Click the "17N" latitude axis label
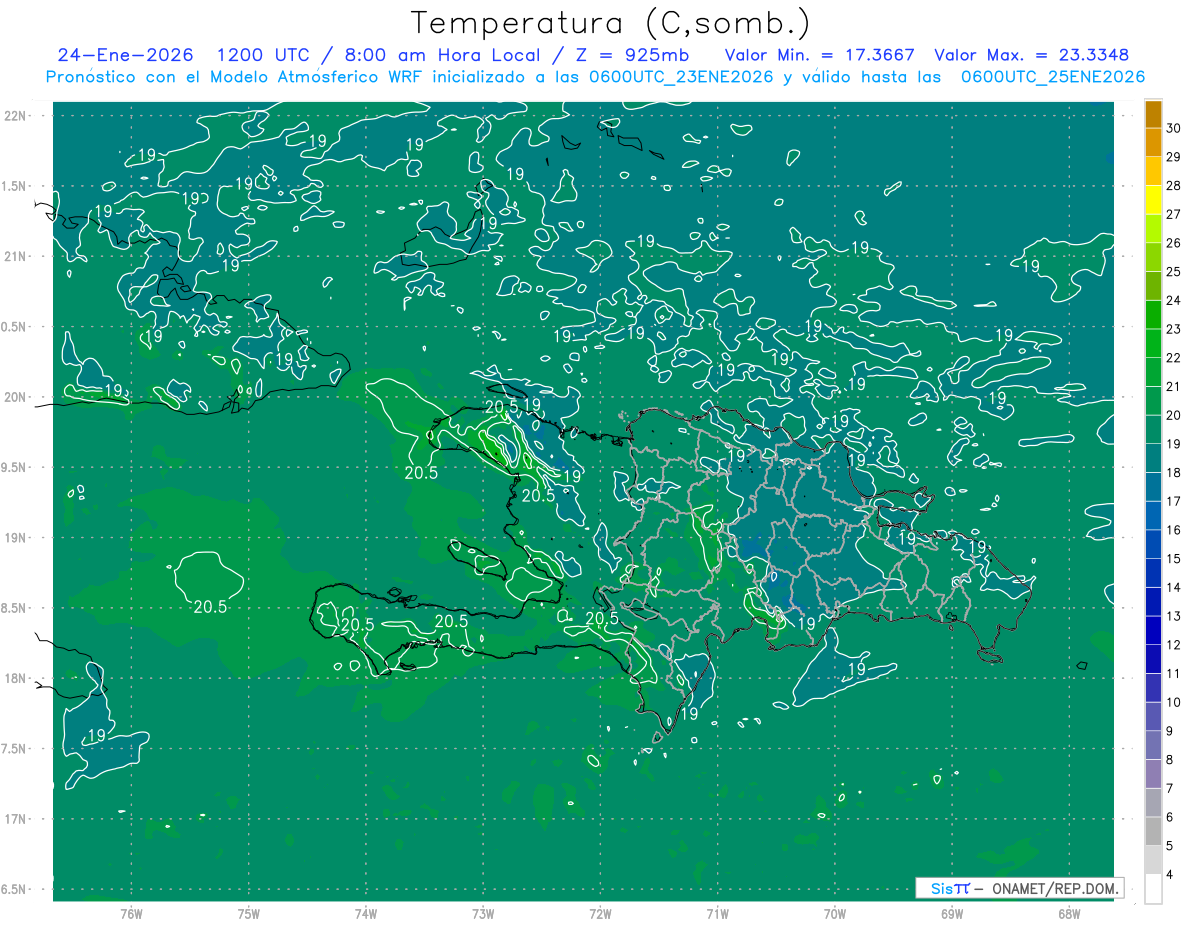Screen dimensions: 1200x927 [x=15, y=819]
